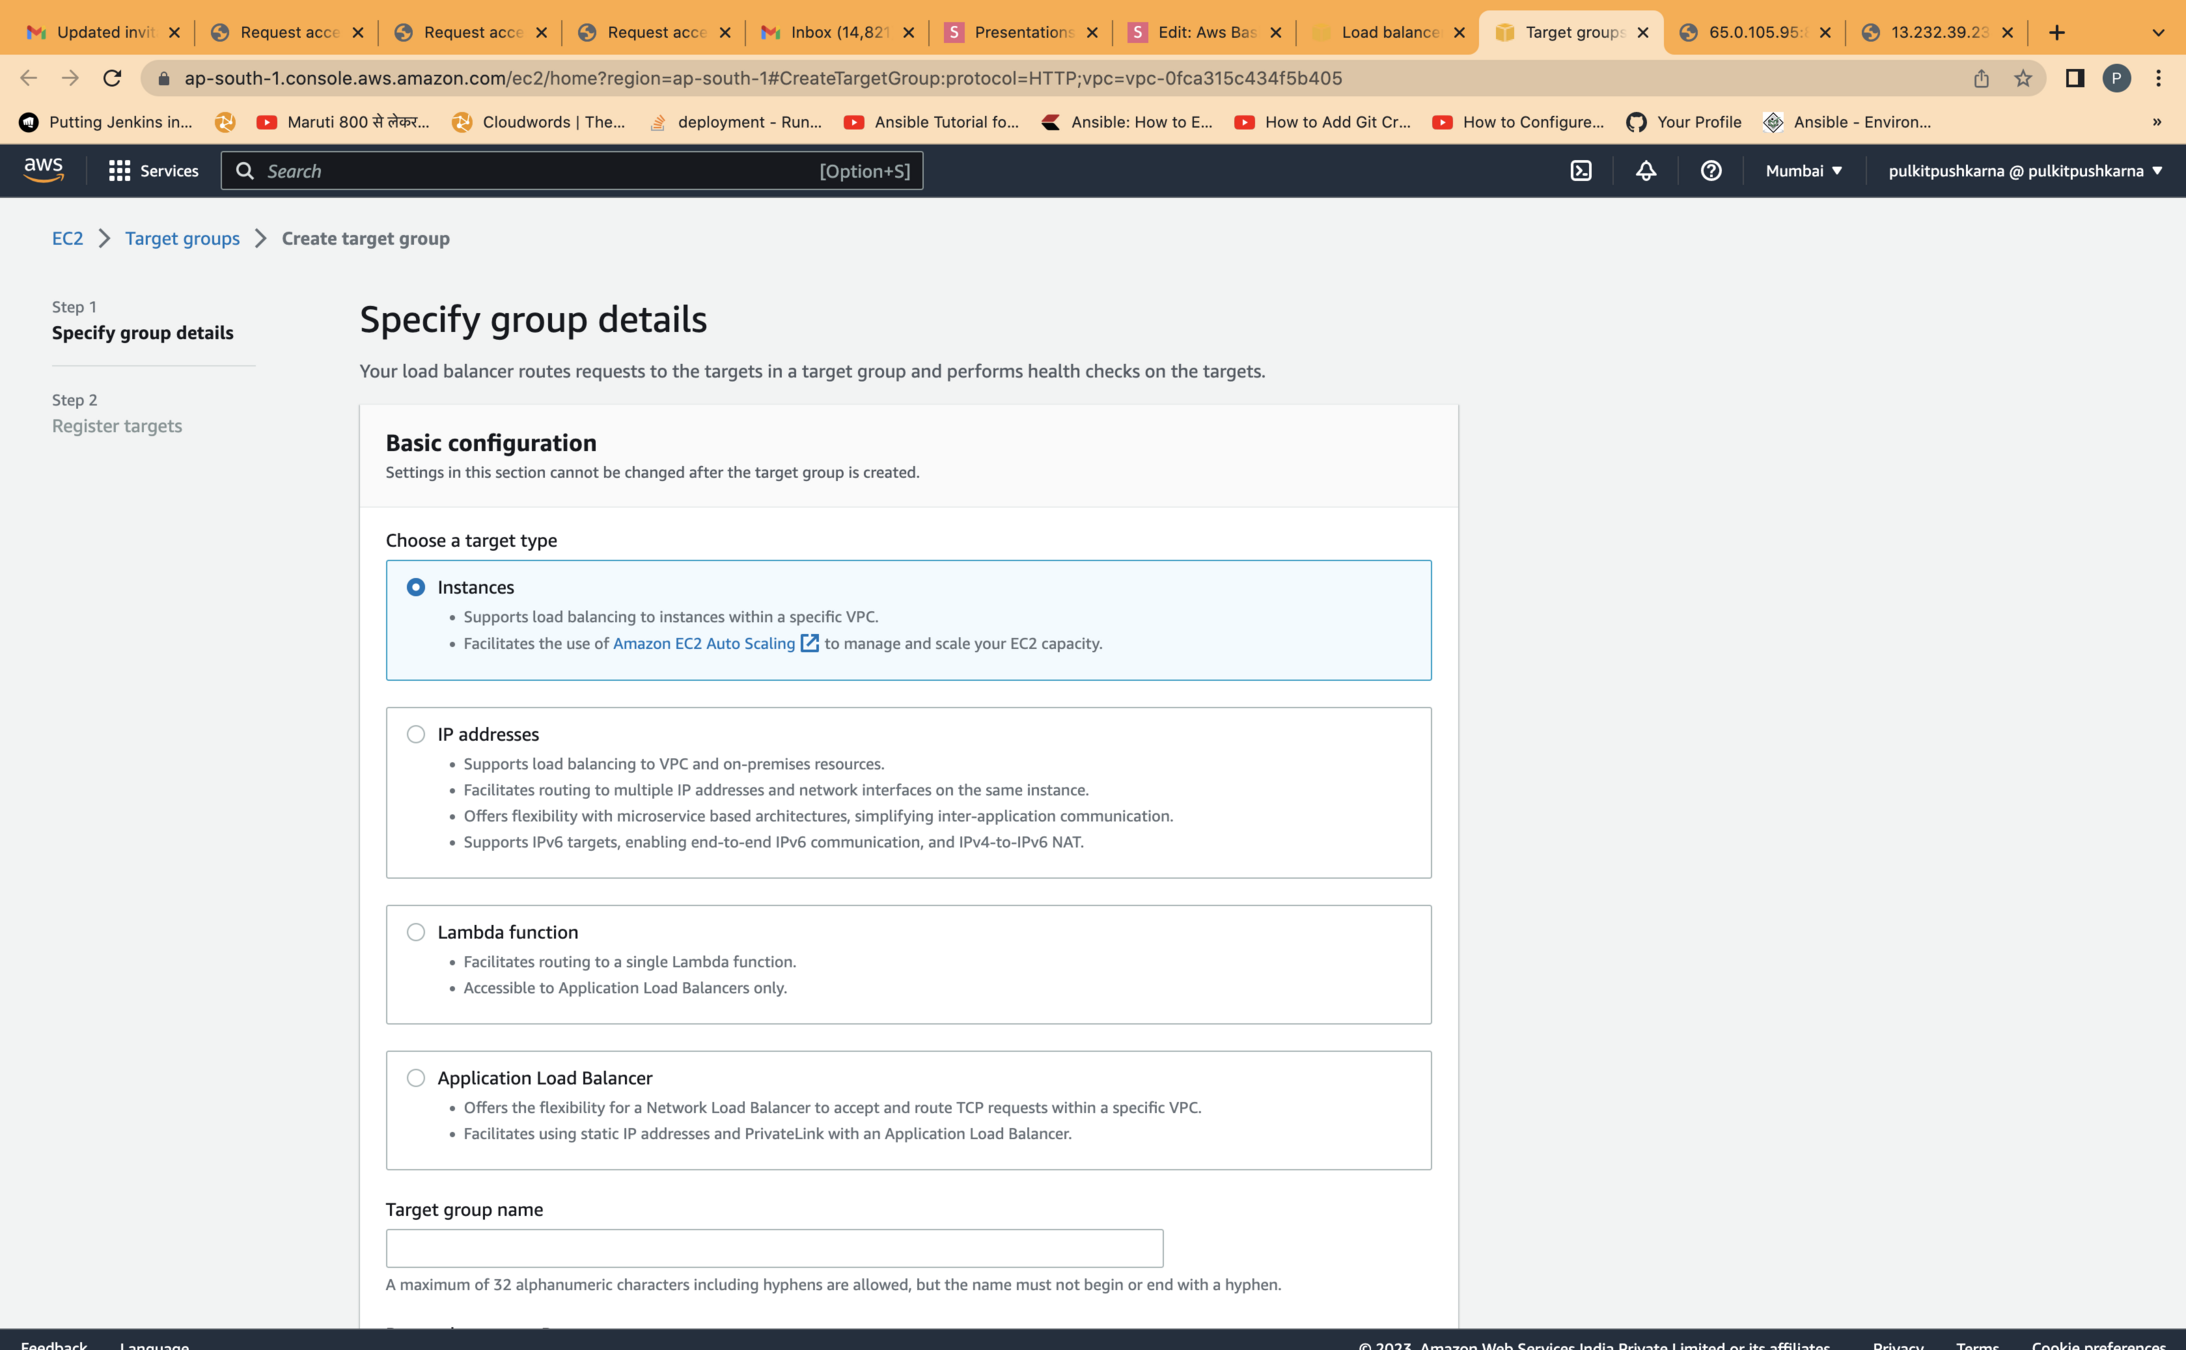Expand hidden bookmarks overflow chevron

click(x=2156, y=122)
